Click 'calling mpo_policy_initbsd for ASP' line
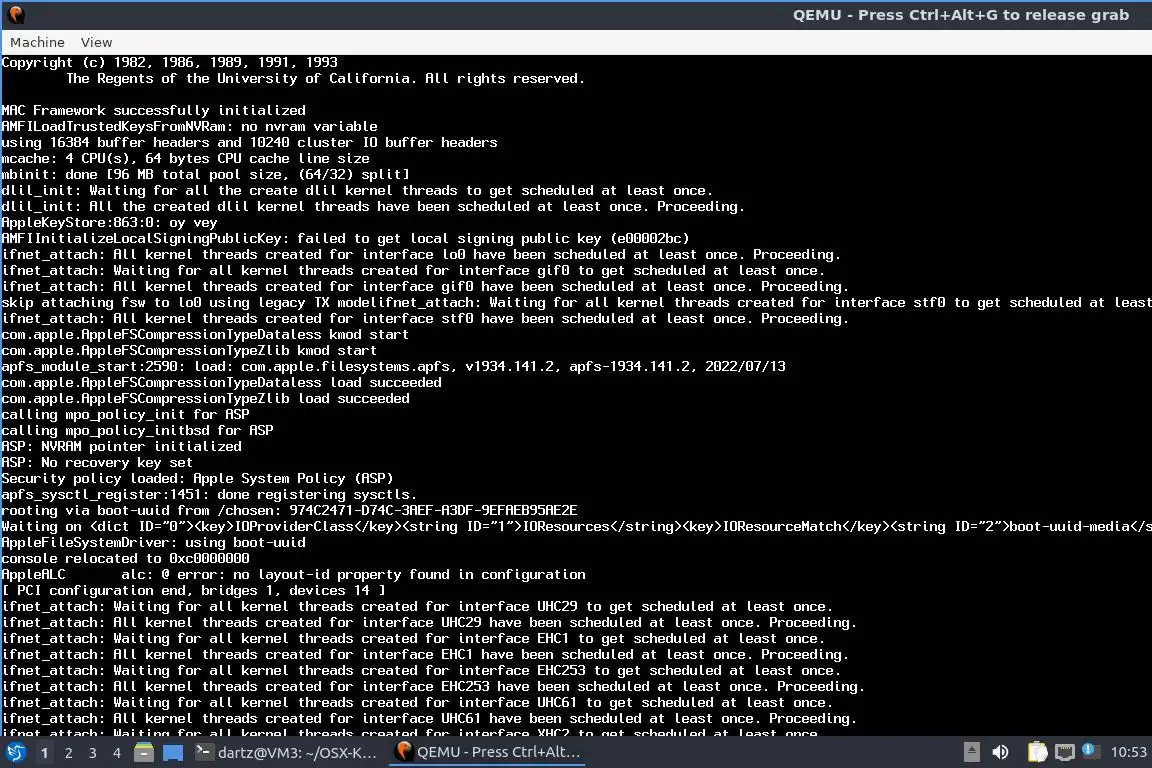The image size is (1152, 768). point(137,431)
